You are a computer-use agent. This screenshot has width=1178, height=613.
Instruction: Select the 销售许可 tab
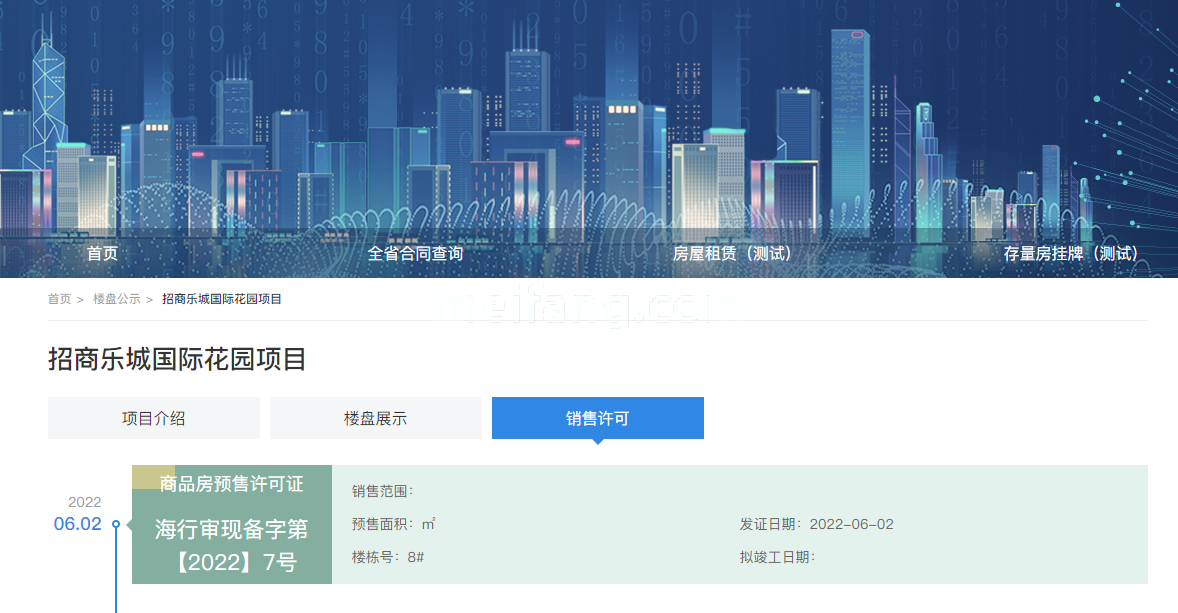click(x=598, y=418)
